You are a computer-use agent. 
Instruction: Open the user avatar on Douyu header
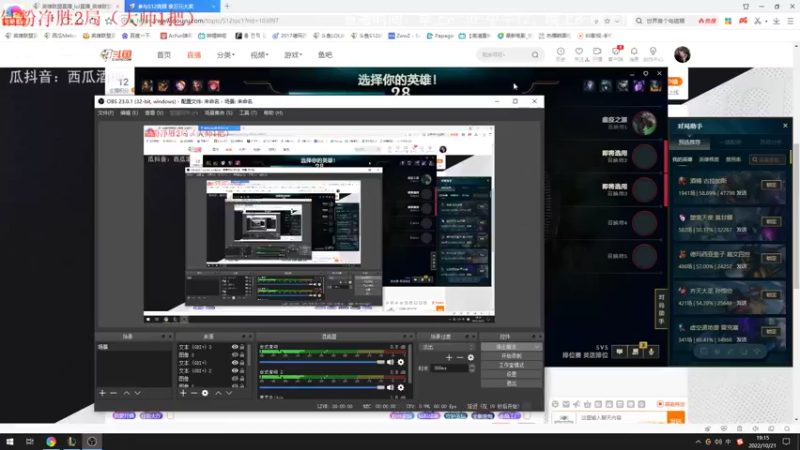(682, 55)
